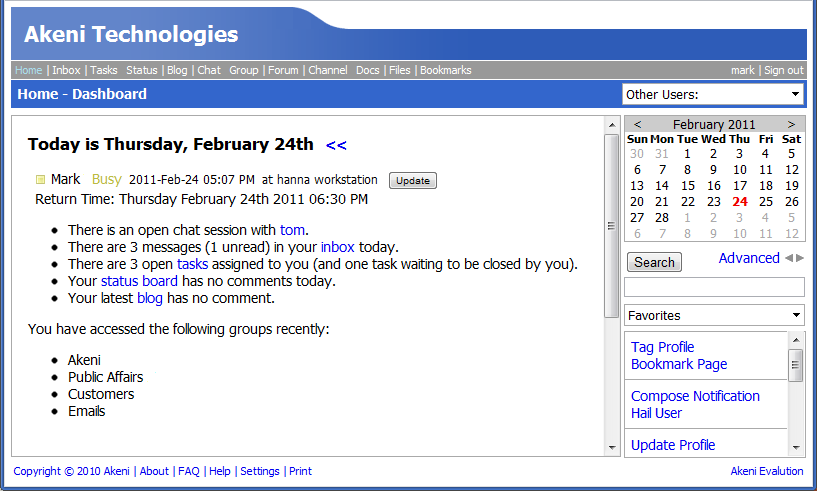Click Sign out
The height and width of the screenshot is (491, 817).
pos(784,70)
